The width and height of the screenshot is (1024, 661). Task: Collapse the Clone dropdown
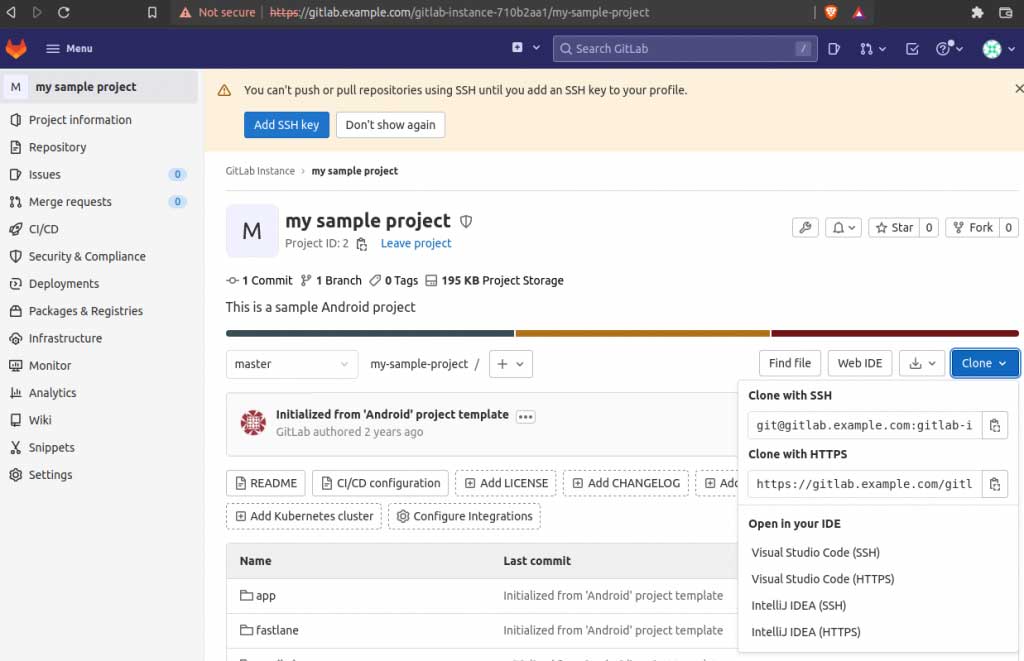tap(984, 363)
